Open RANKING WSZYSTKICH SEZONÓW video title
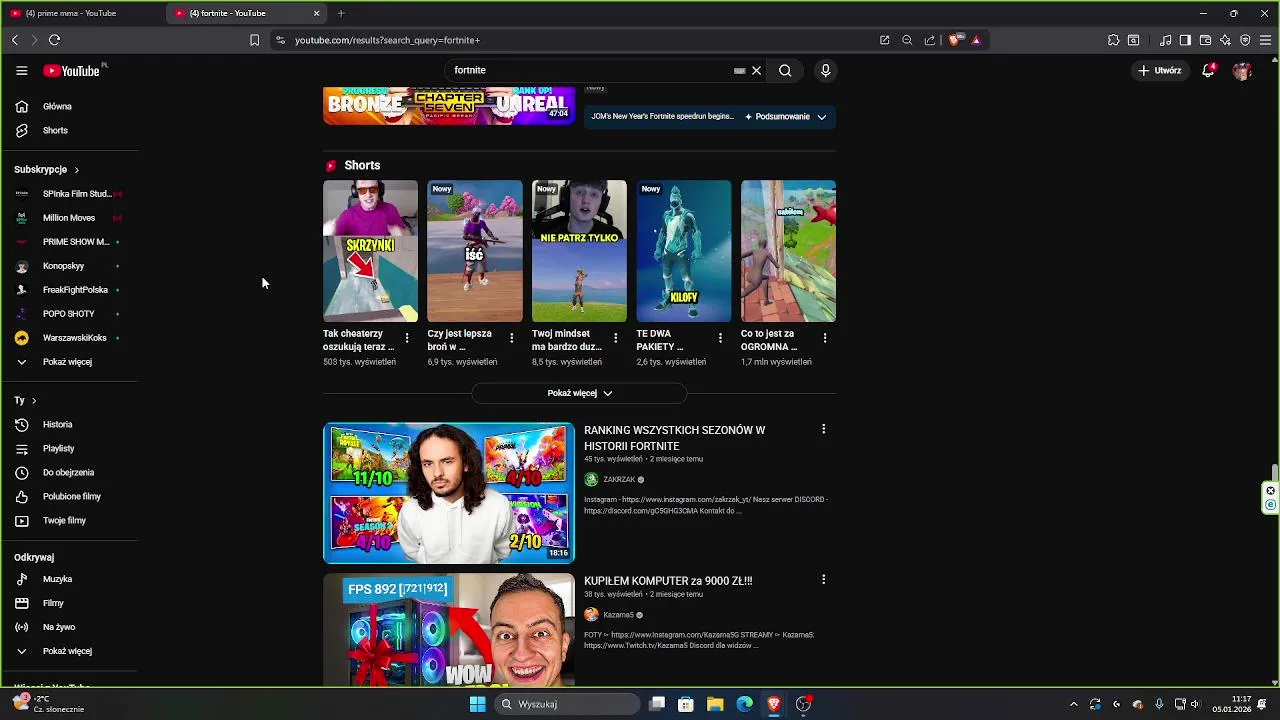This screenshot has height=720, width=1280. 675,438
